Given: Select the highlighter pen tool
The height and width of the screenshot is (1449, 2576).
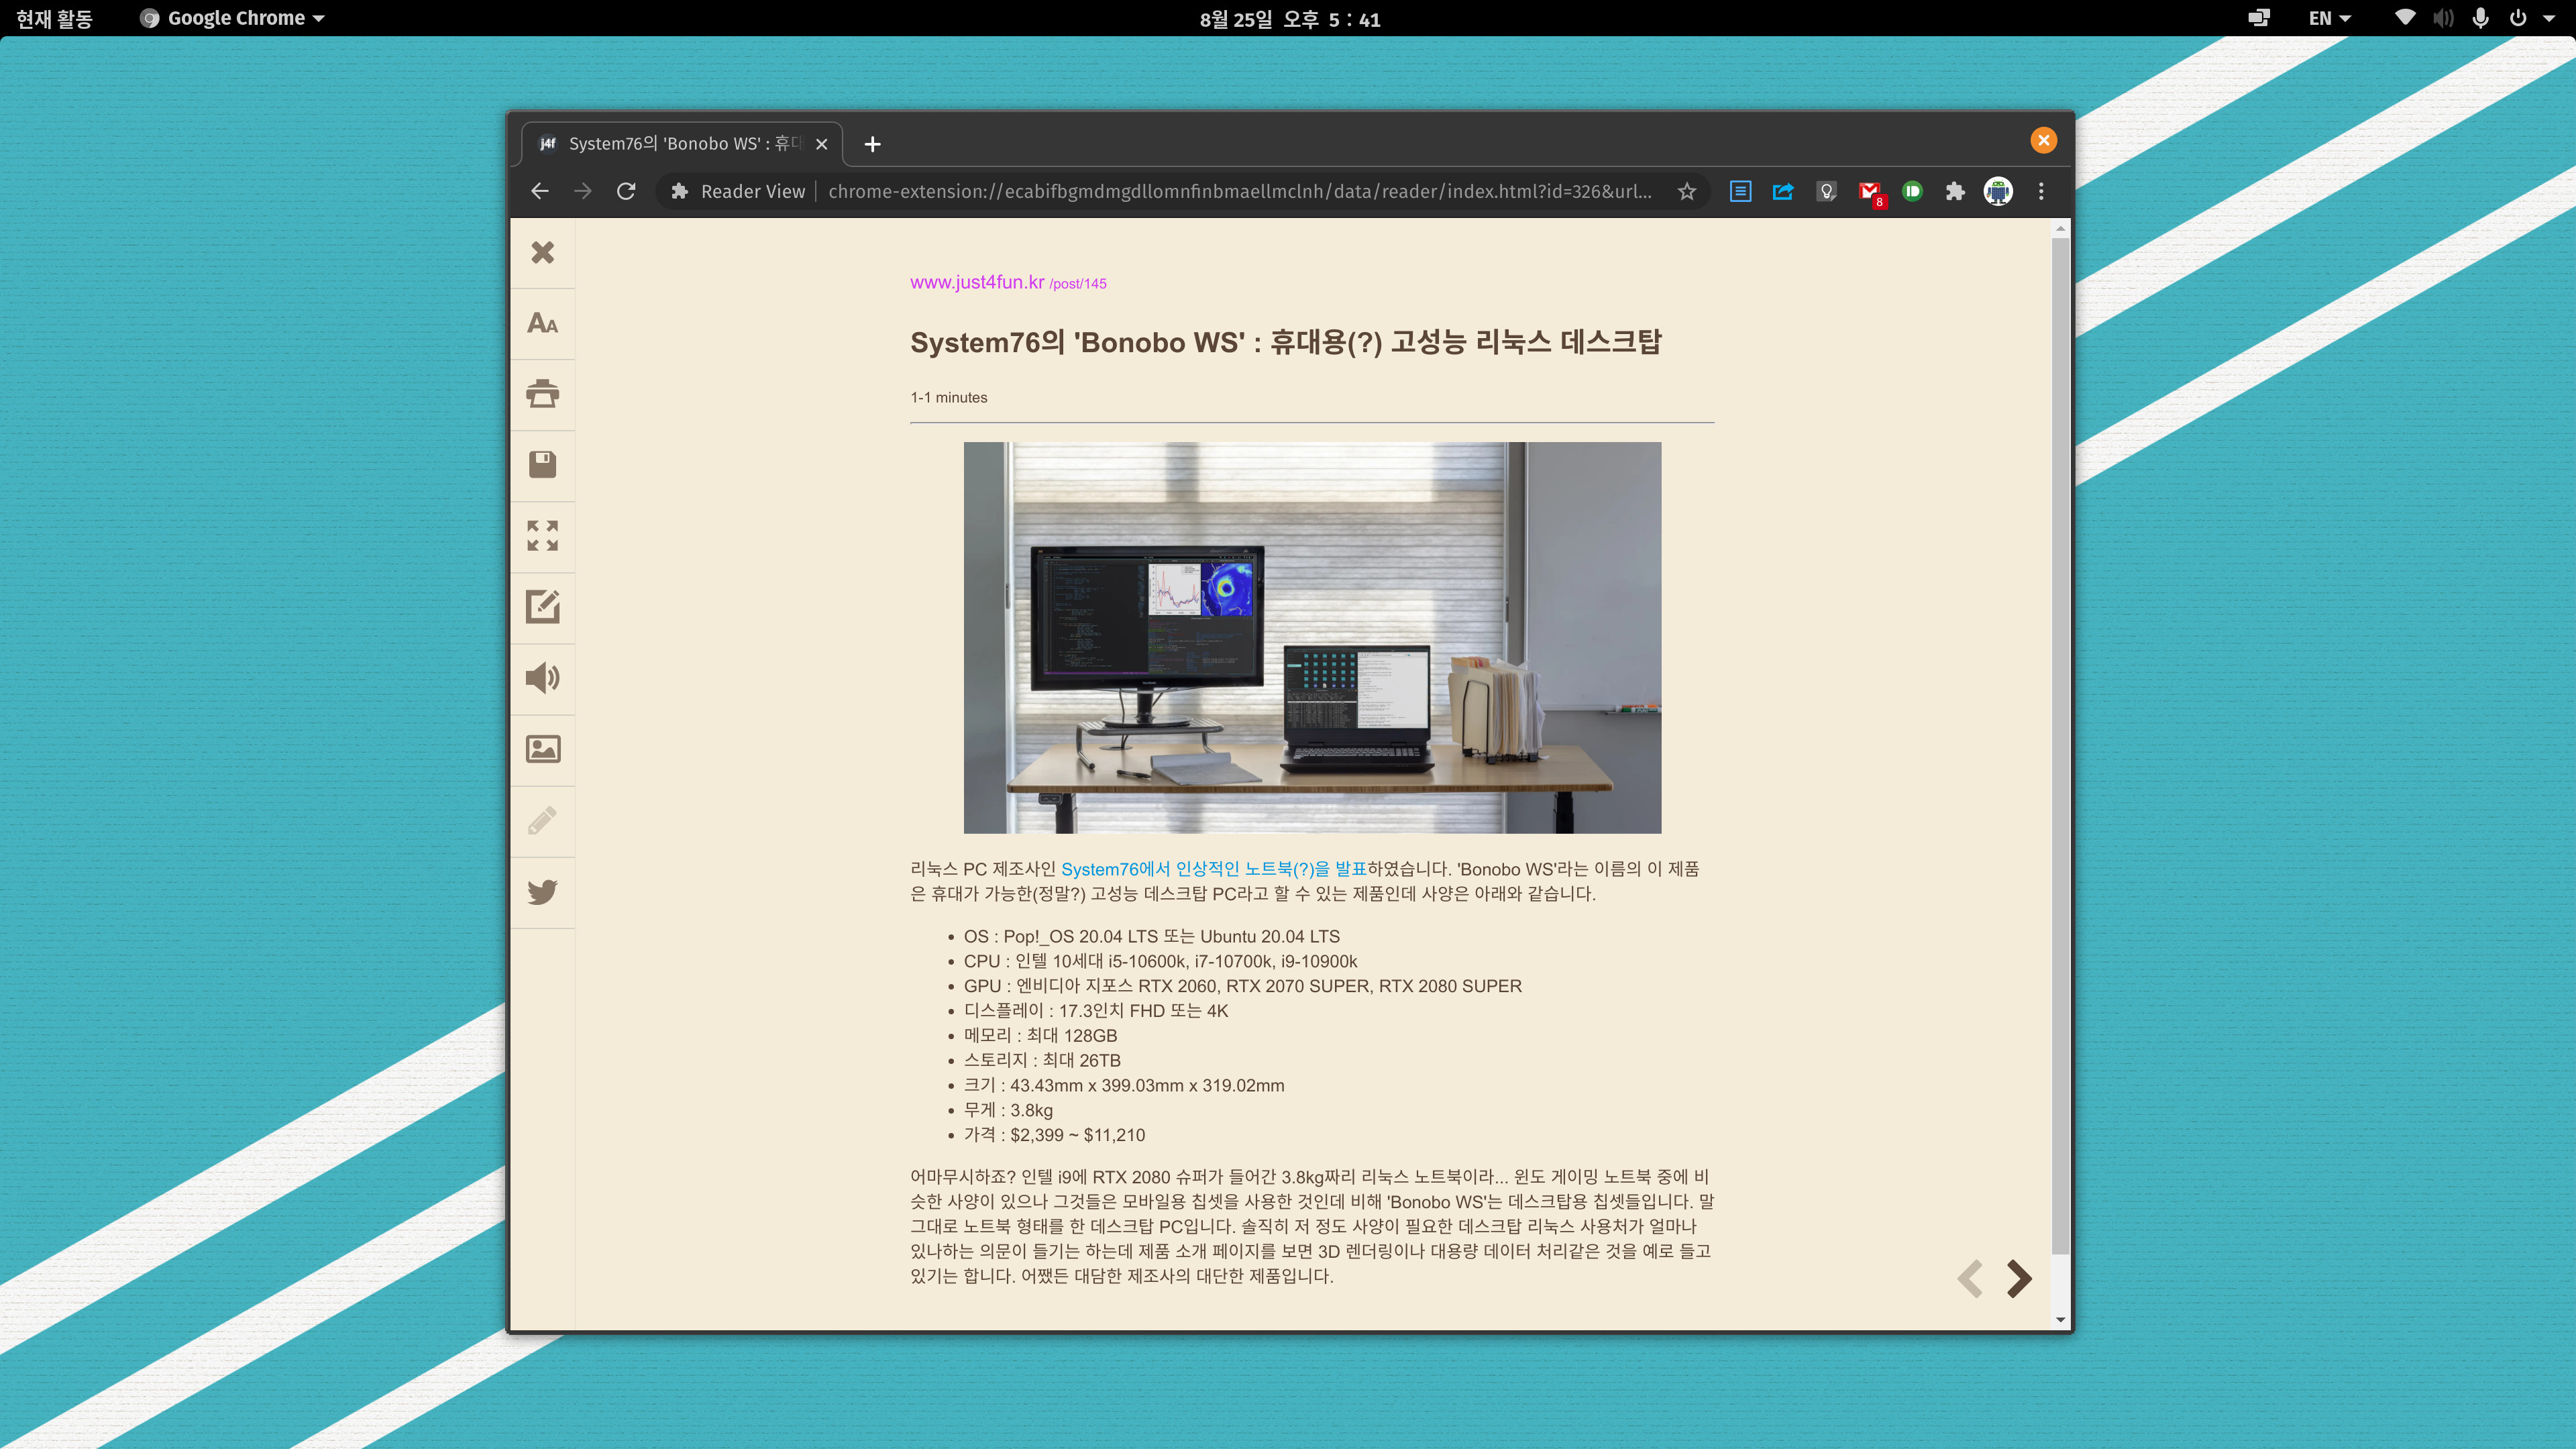Looking at the screenshot, I should 543,820.
